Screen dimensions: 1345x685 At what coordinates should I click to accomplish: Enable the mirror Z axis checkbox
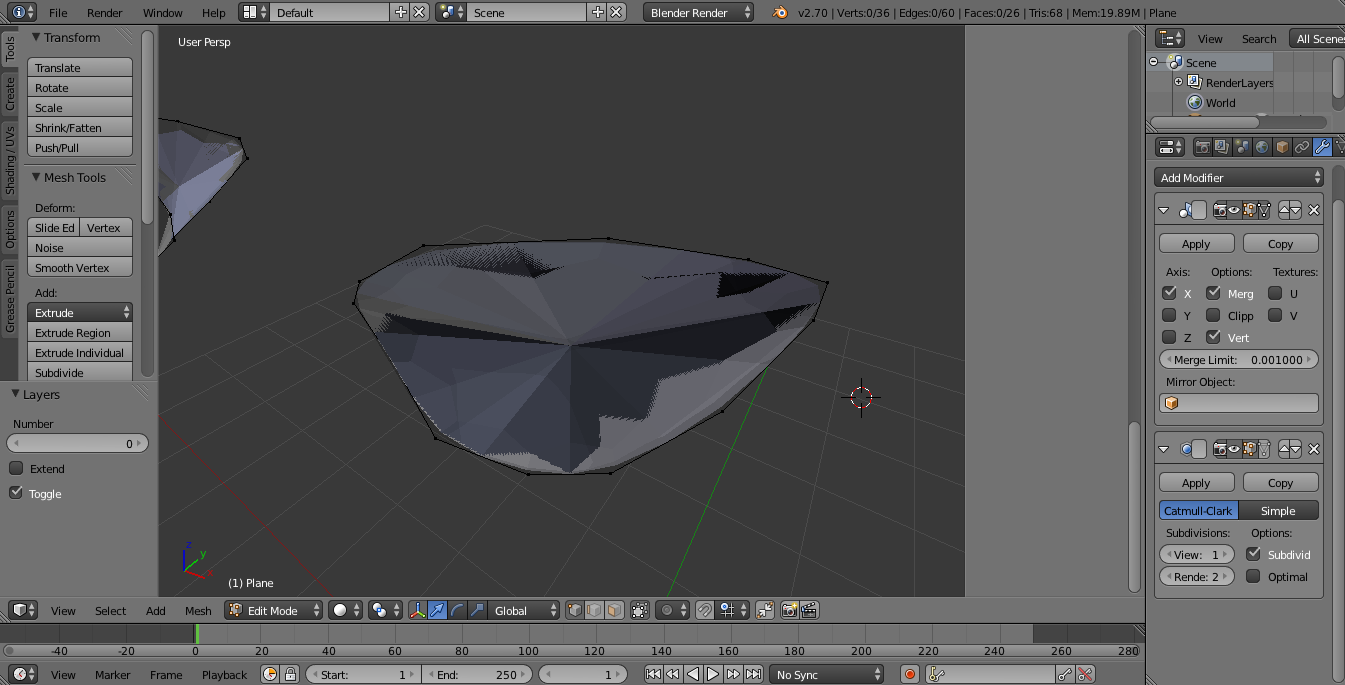[1169, 337]
